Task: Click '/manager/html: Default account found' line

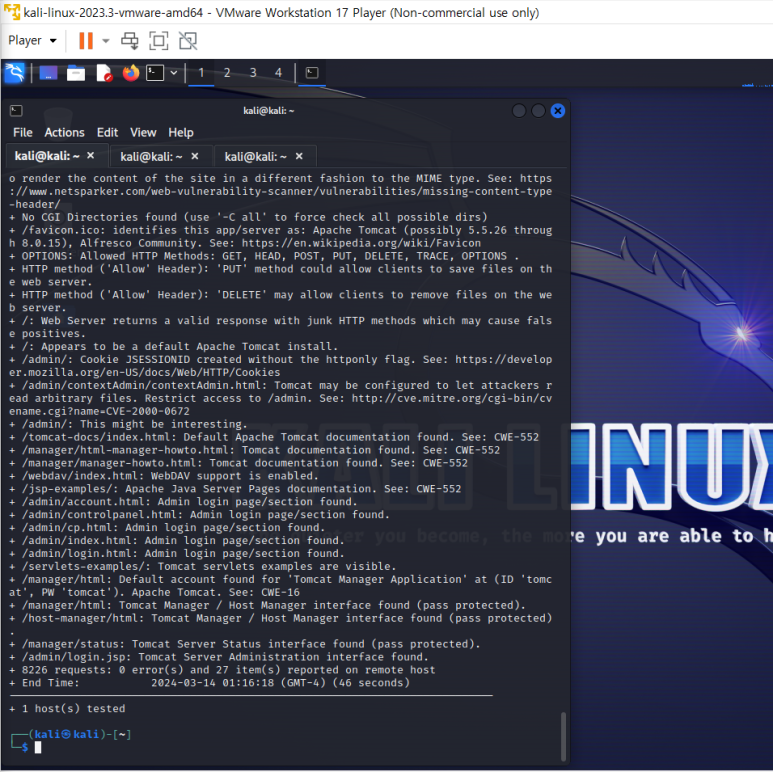Action: (x=280, y=586)
